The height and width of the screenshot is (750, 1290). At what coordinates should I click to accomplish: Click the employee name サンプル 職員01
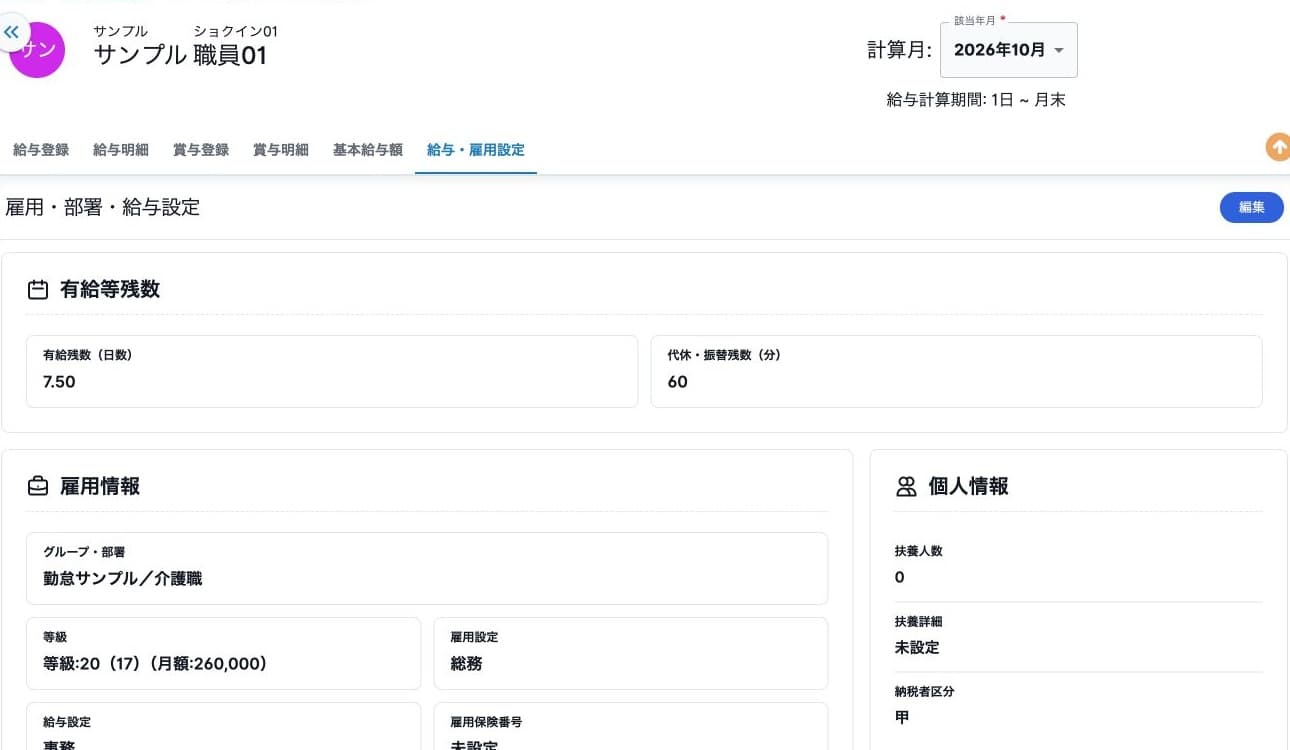pyautogui.click(x=181, y=55)
